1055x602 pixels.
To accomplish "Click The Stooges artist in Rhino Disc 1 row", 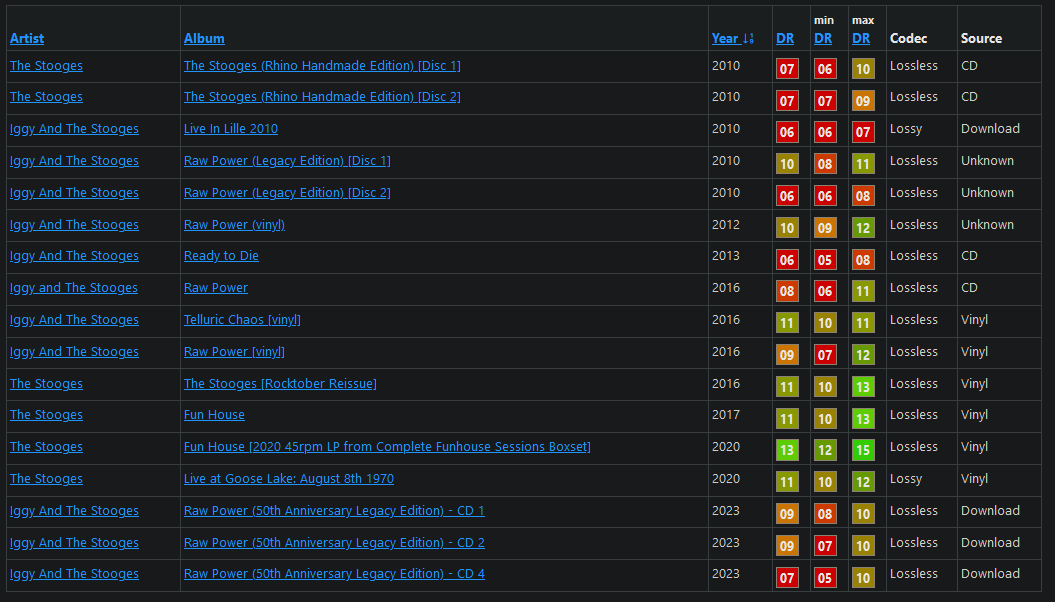I will 46,66.
